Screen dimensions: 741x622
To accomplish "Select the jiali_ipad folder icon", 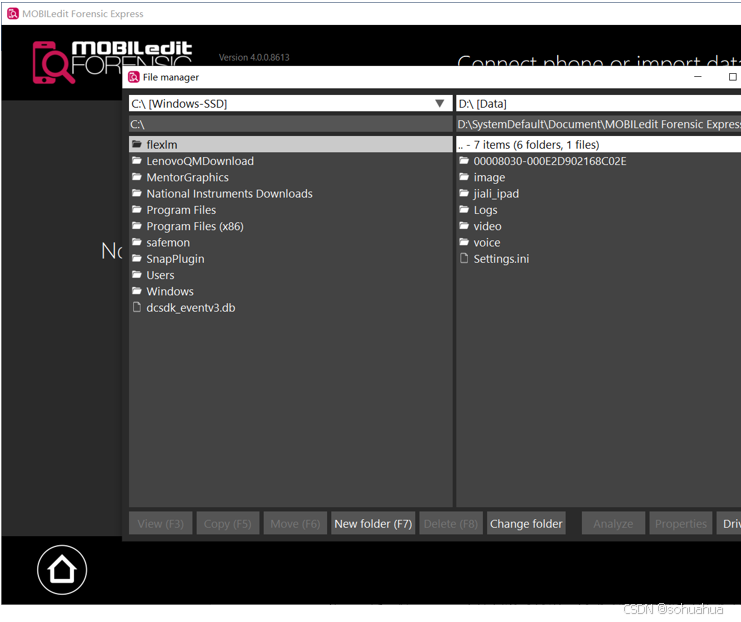I will 464,193.
